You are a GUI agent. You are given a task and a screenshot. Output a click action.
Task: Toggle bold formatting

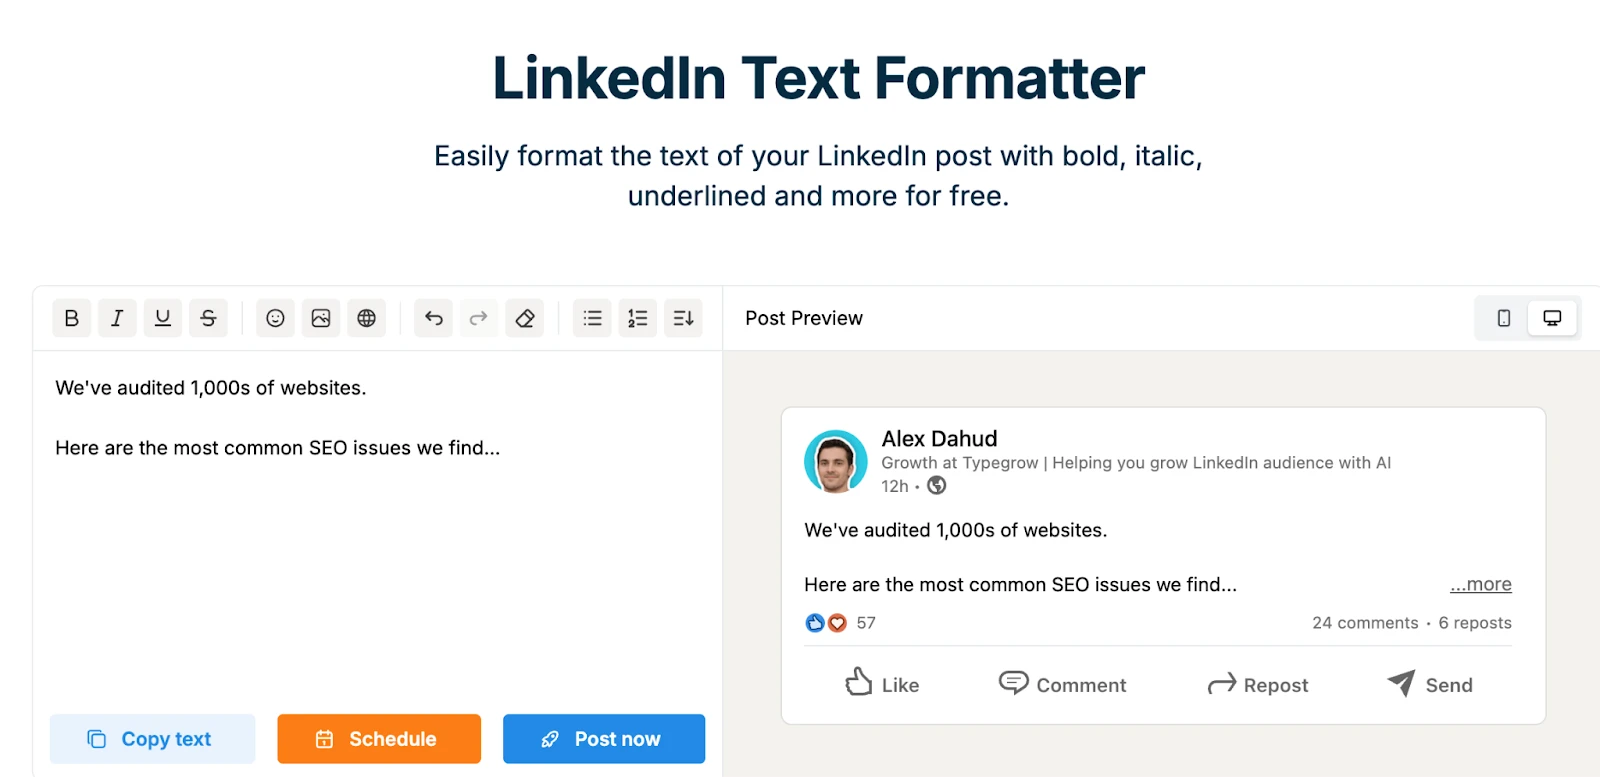pos(71,318)
